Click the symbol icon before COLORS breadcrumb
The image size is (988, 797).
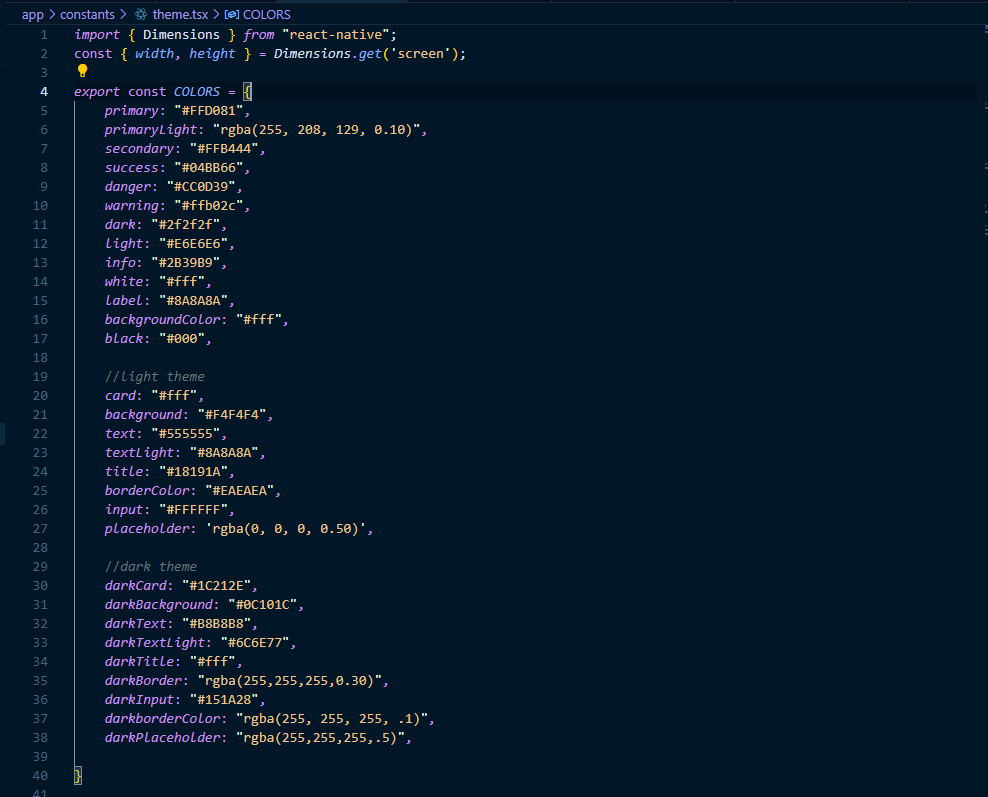pyautogui.click(x=232, y=15)
